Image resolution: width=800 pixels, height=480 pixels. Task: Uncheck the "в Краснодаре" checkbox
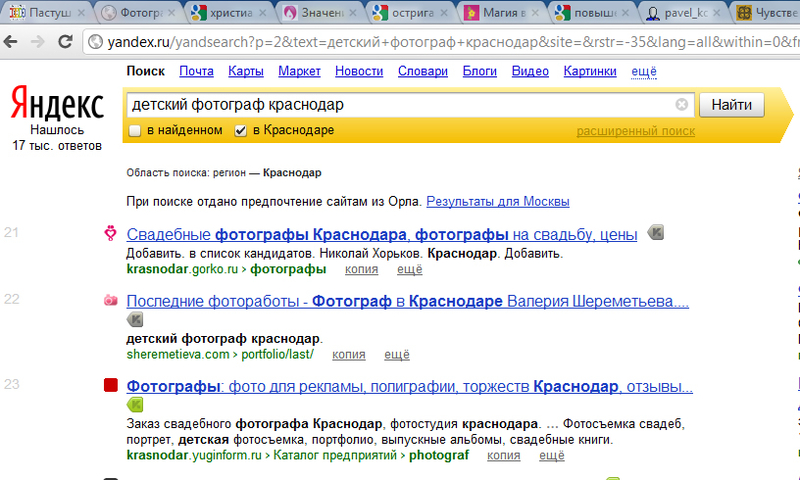[x=240, y=131]
